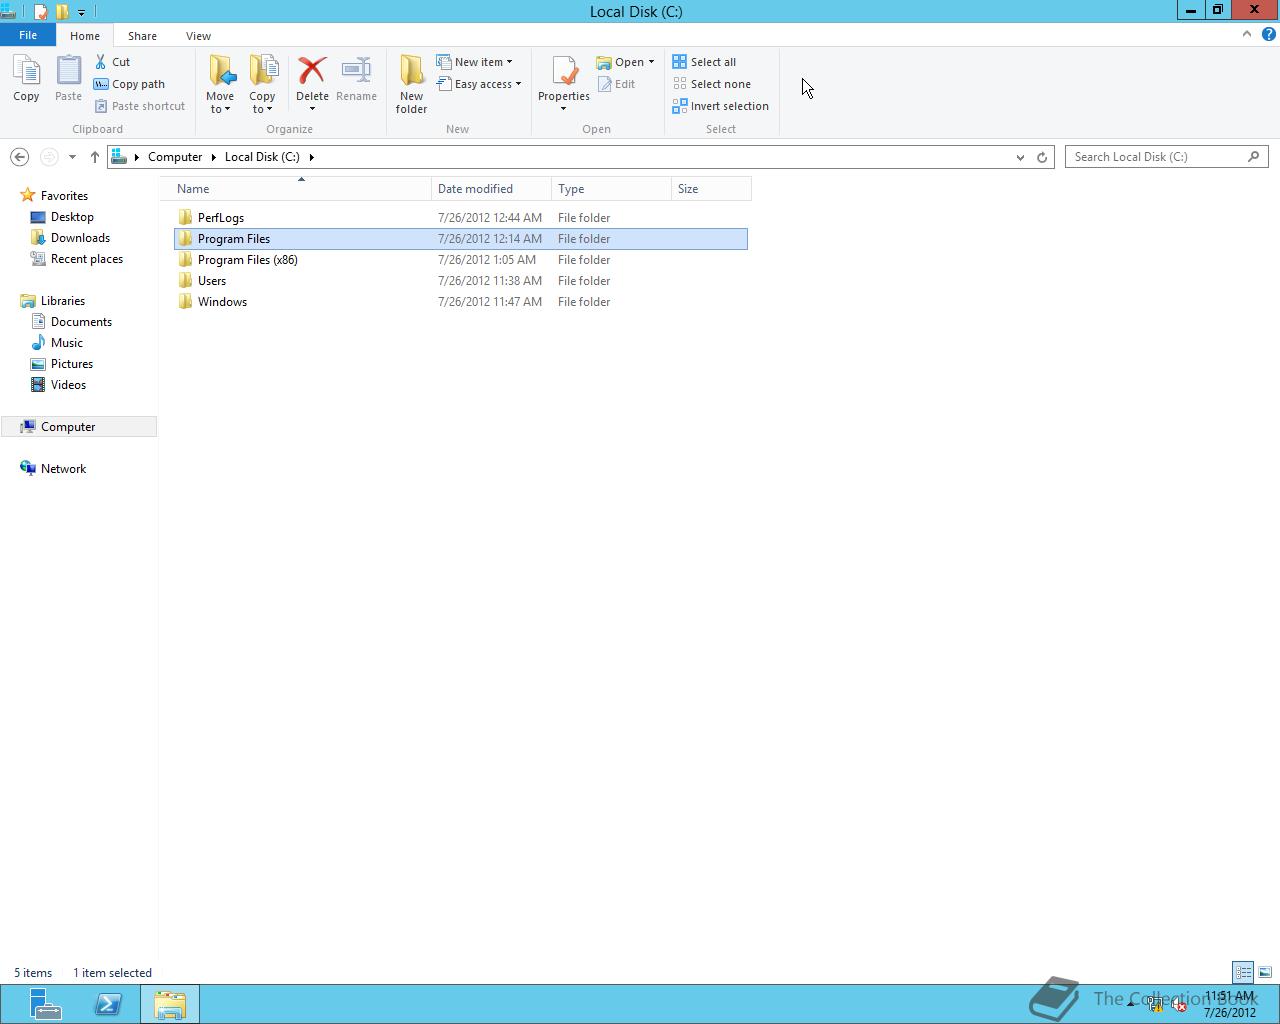Screen dimensions: 1280x1024
Task: Open the File menu
Action: (28, 35)
